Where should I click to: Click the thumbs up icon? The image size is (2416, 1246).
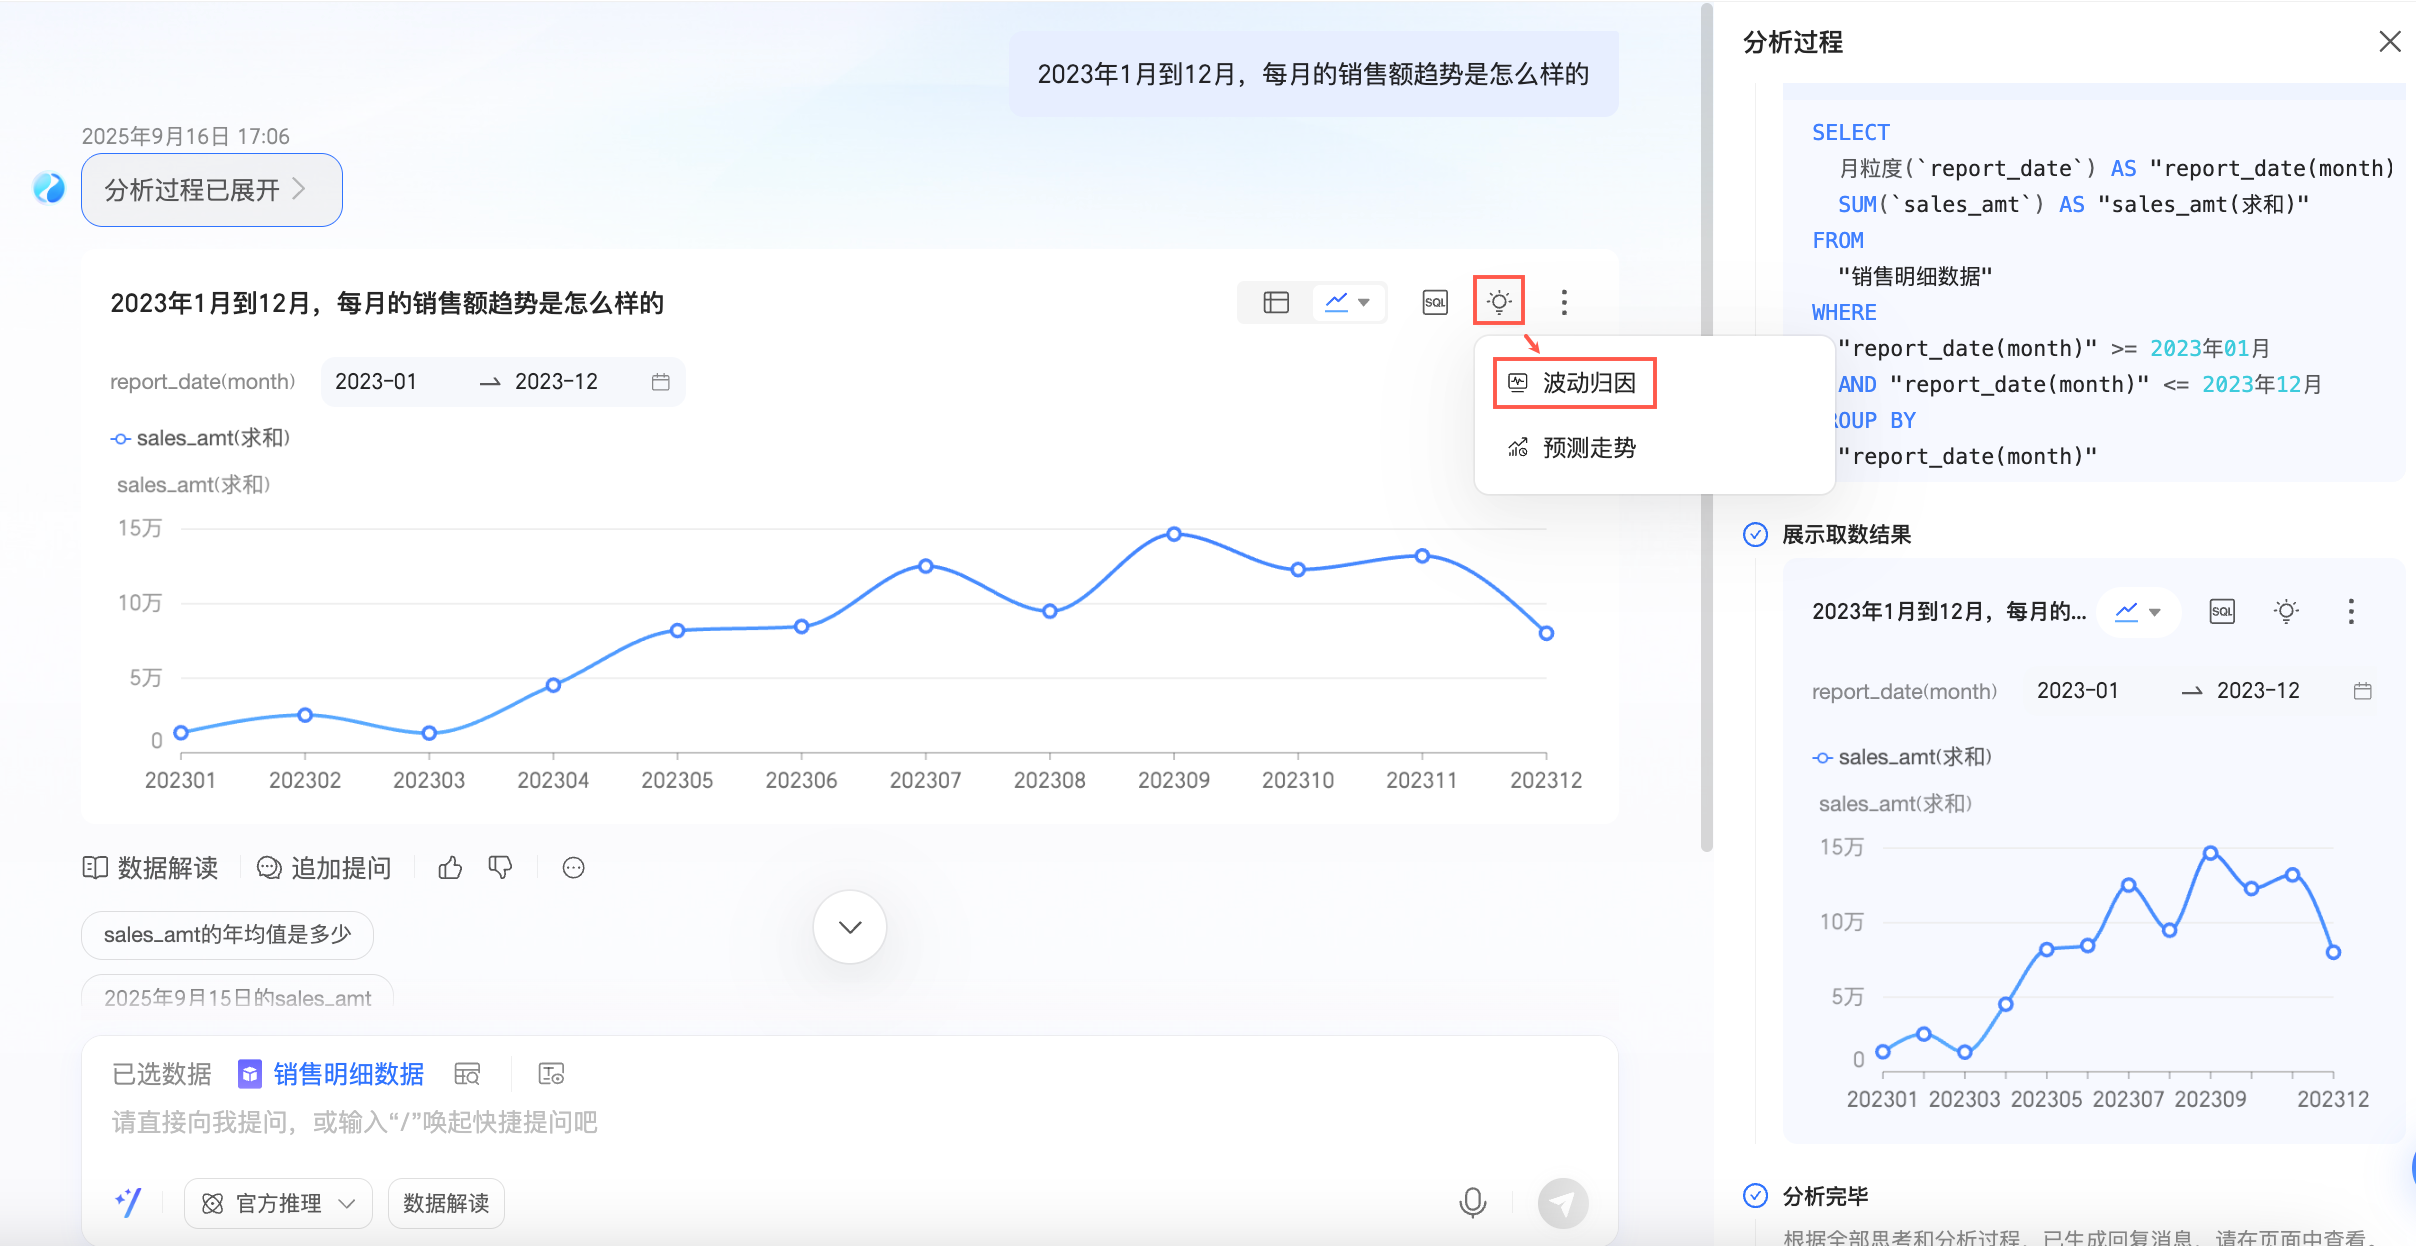pyautogui.click(x=450, y=868)
